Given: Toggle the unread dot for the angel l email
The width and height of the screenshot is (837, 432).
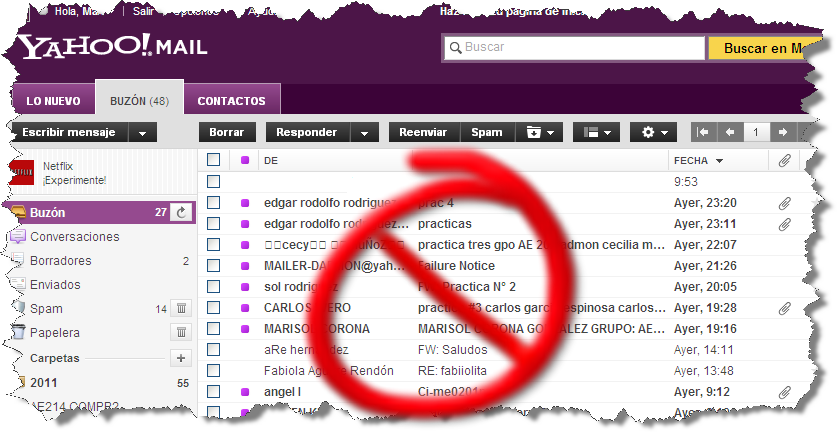Looking at the screenshot, I should (245, 392).
